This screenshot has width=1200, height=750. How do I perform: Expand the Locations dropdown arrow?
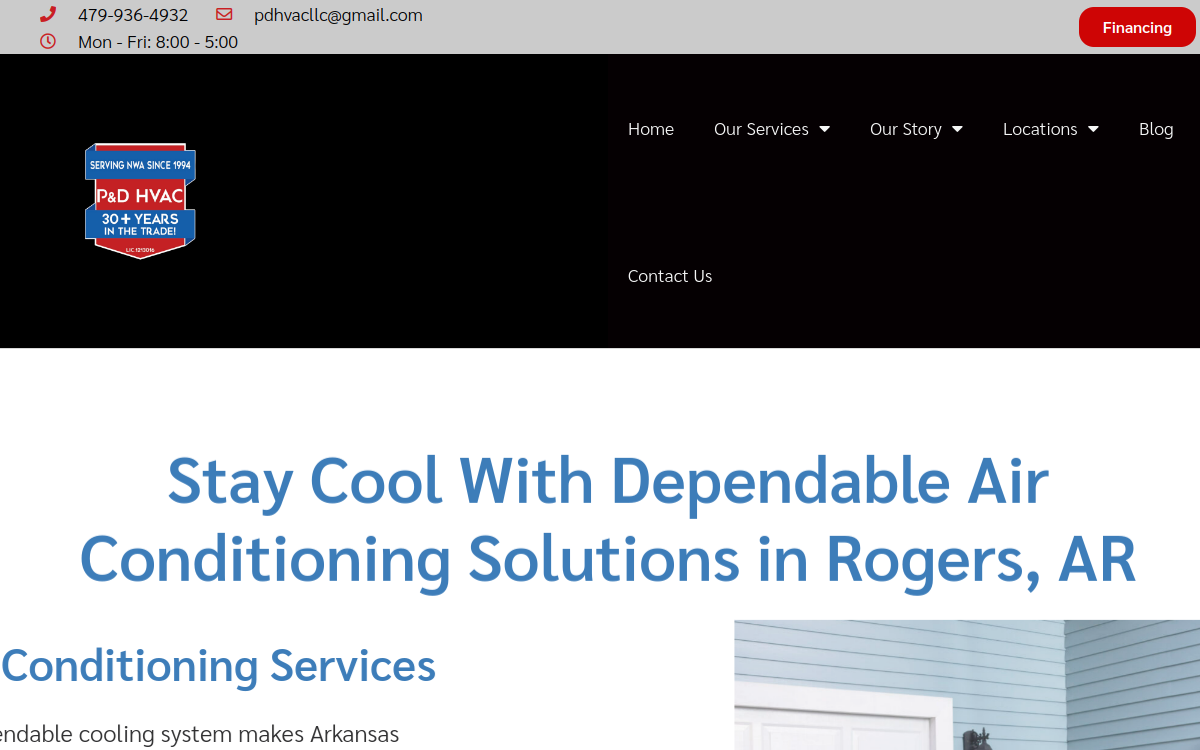(x=1093, y=129)
